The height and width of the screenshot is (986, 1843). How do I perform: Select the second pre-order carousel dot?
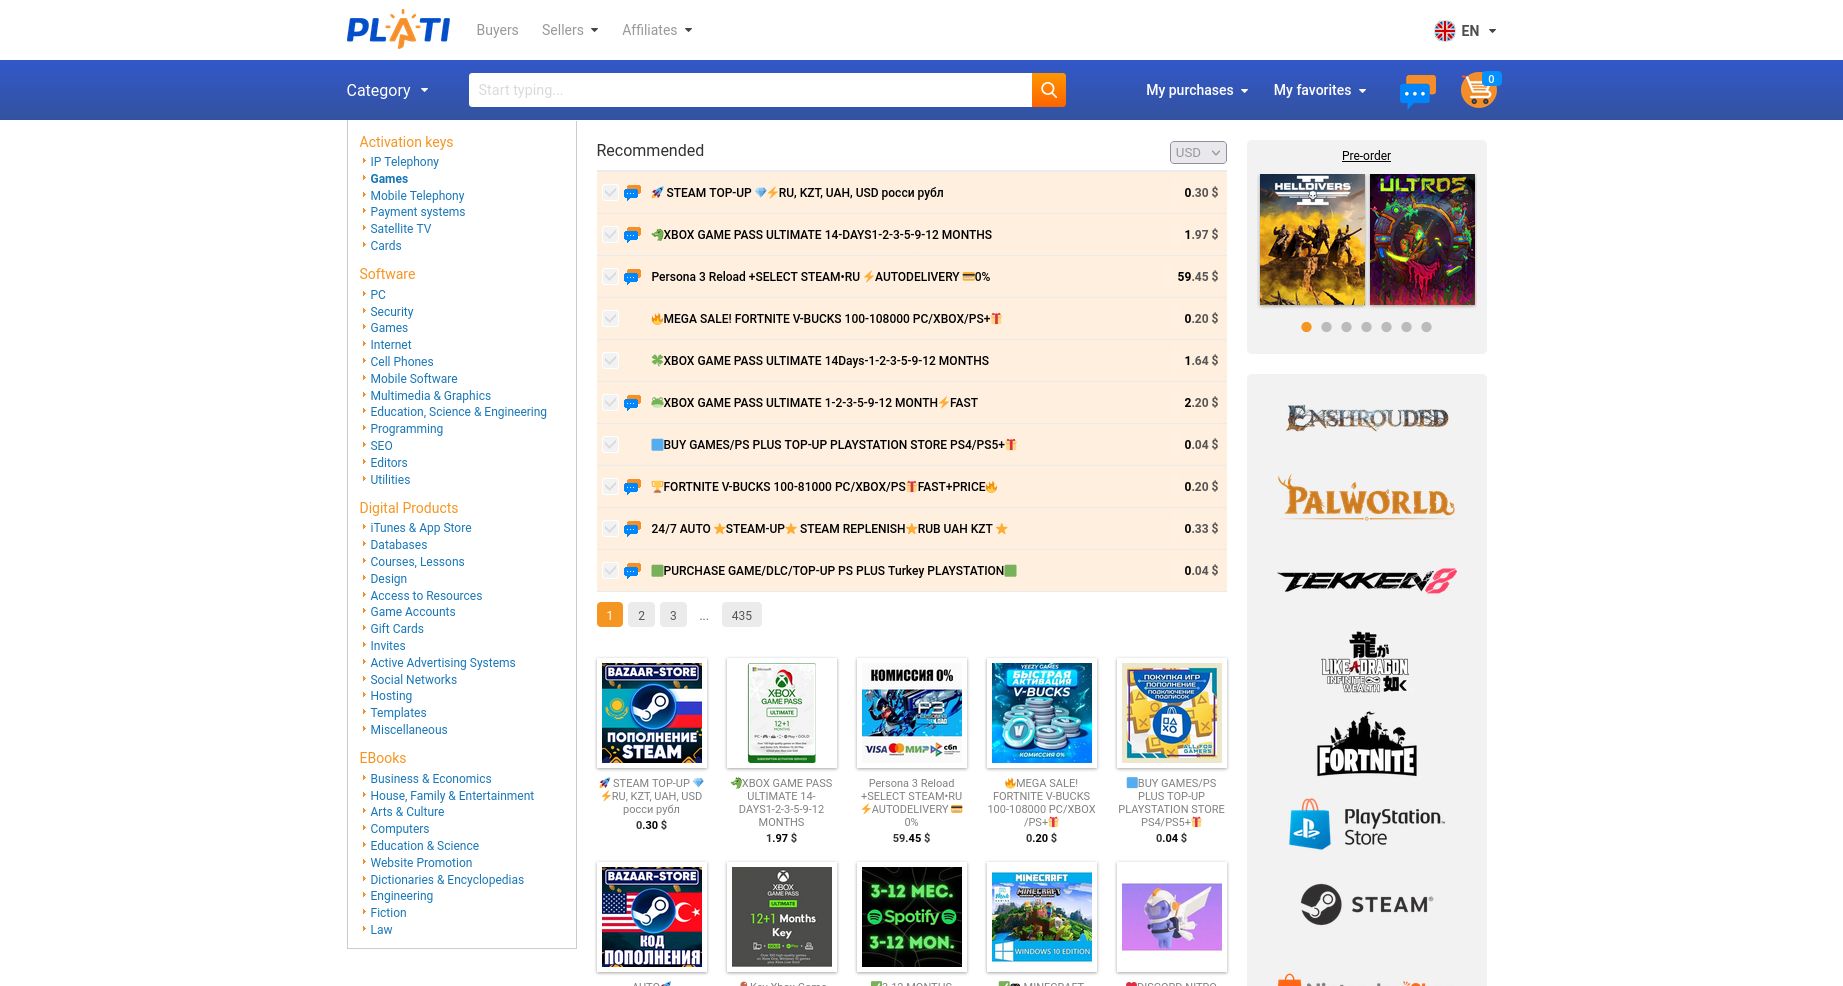pos(1326,327)
